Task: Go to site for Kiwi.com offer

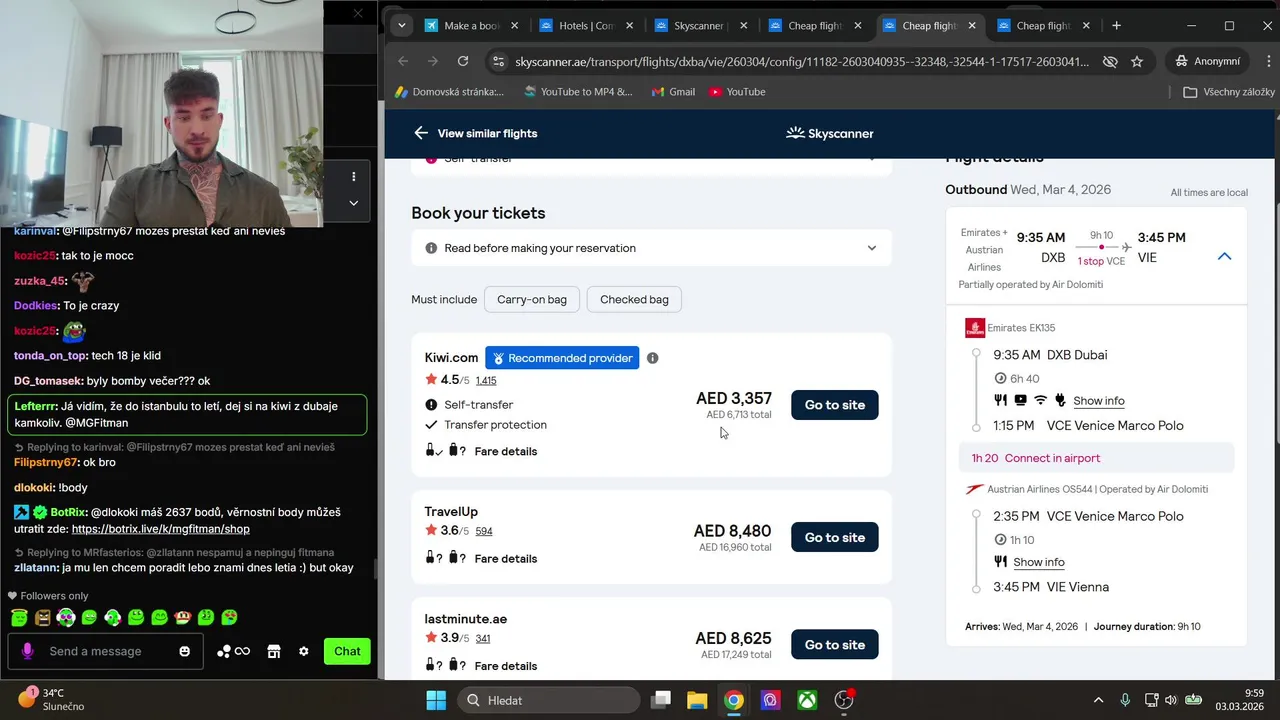Action: tap(835, 405)
